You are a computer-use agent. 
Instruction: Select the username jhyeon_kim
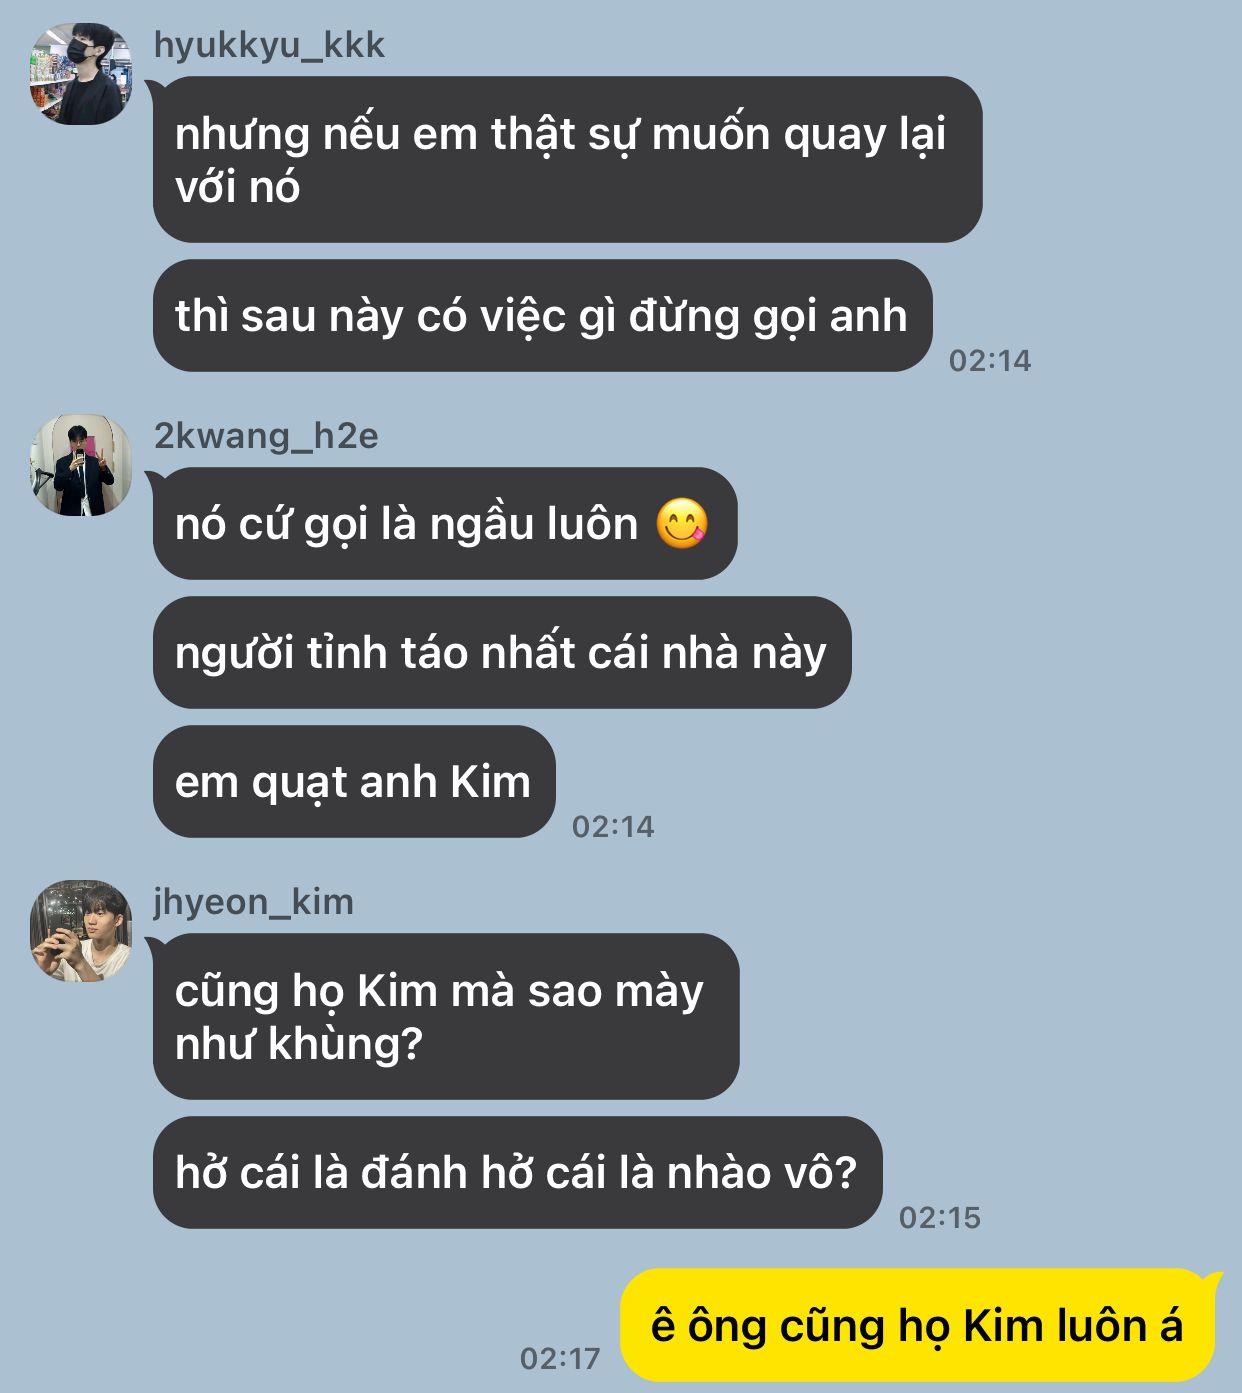tap(253, 902)
